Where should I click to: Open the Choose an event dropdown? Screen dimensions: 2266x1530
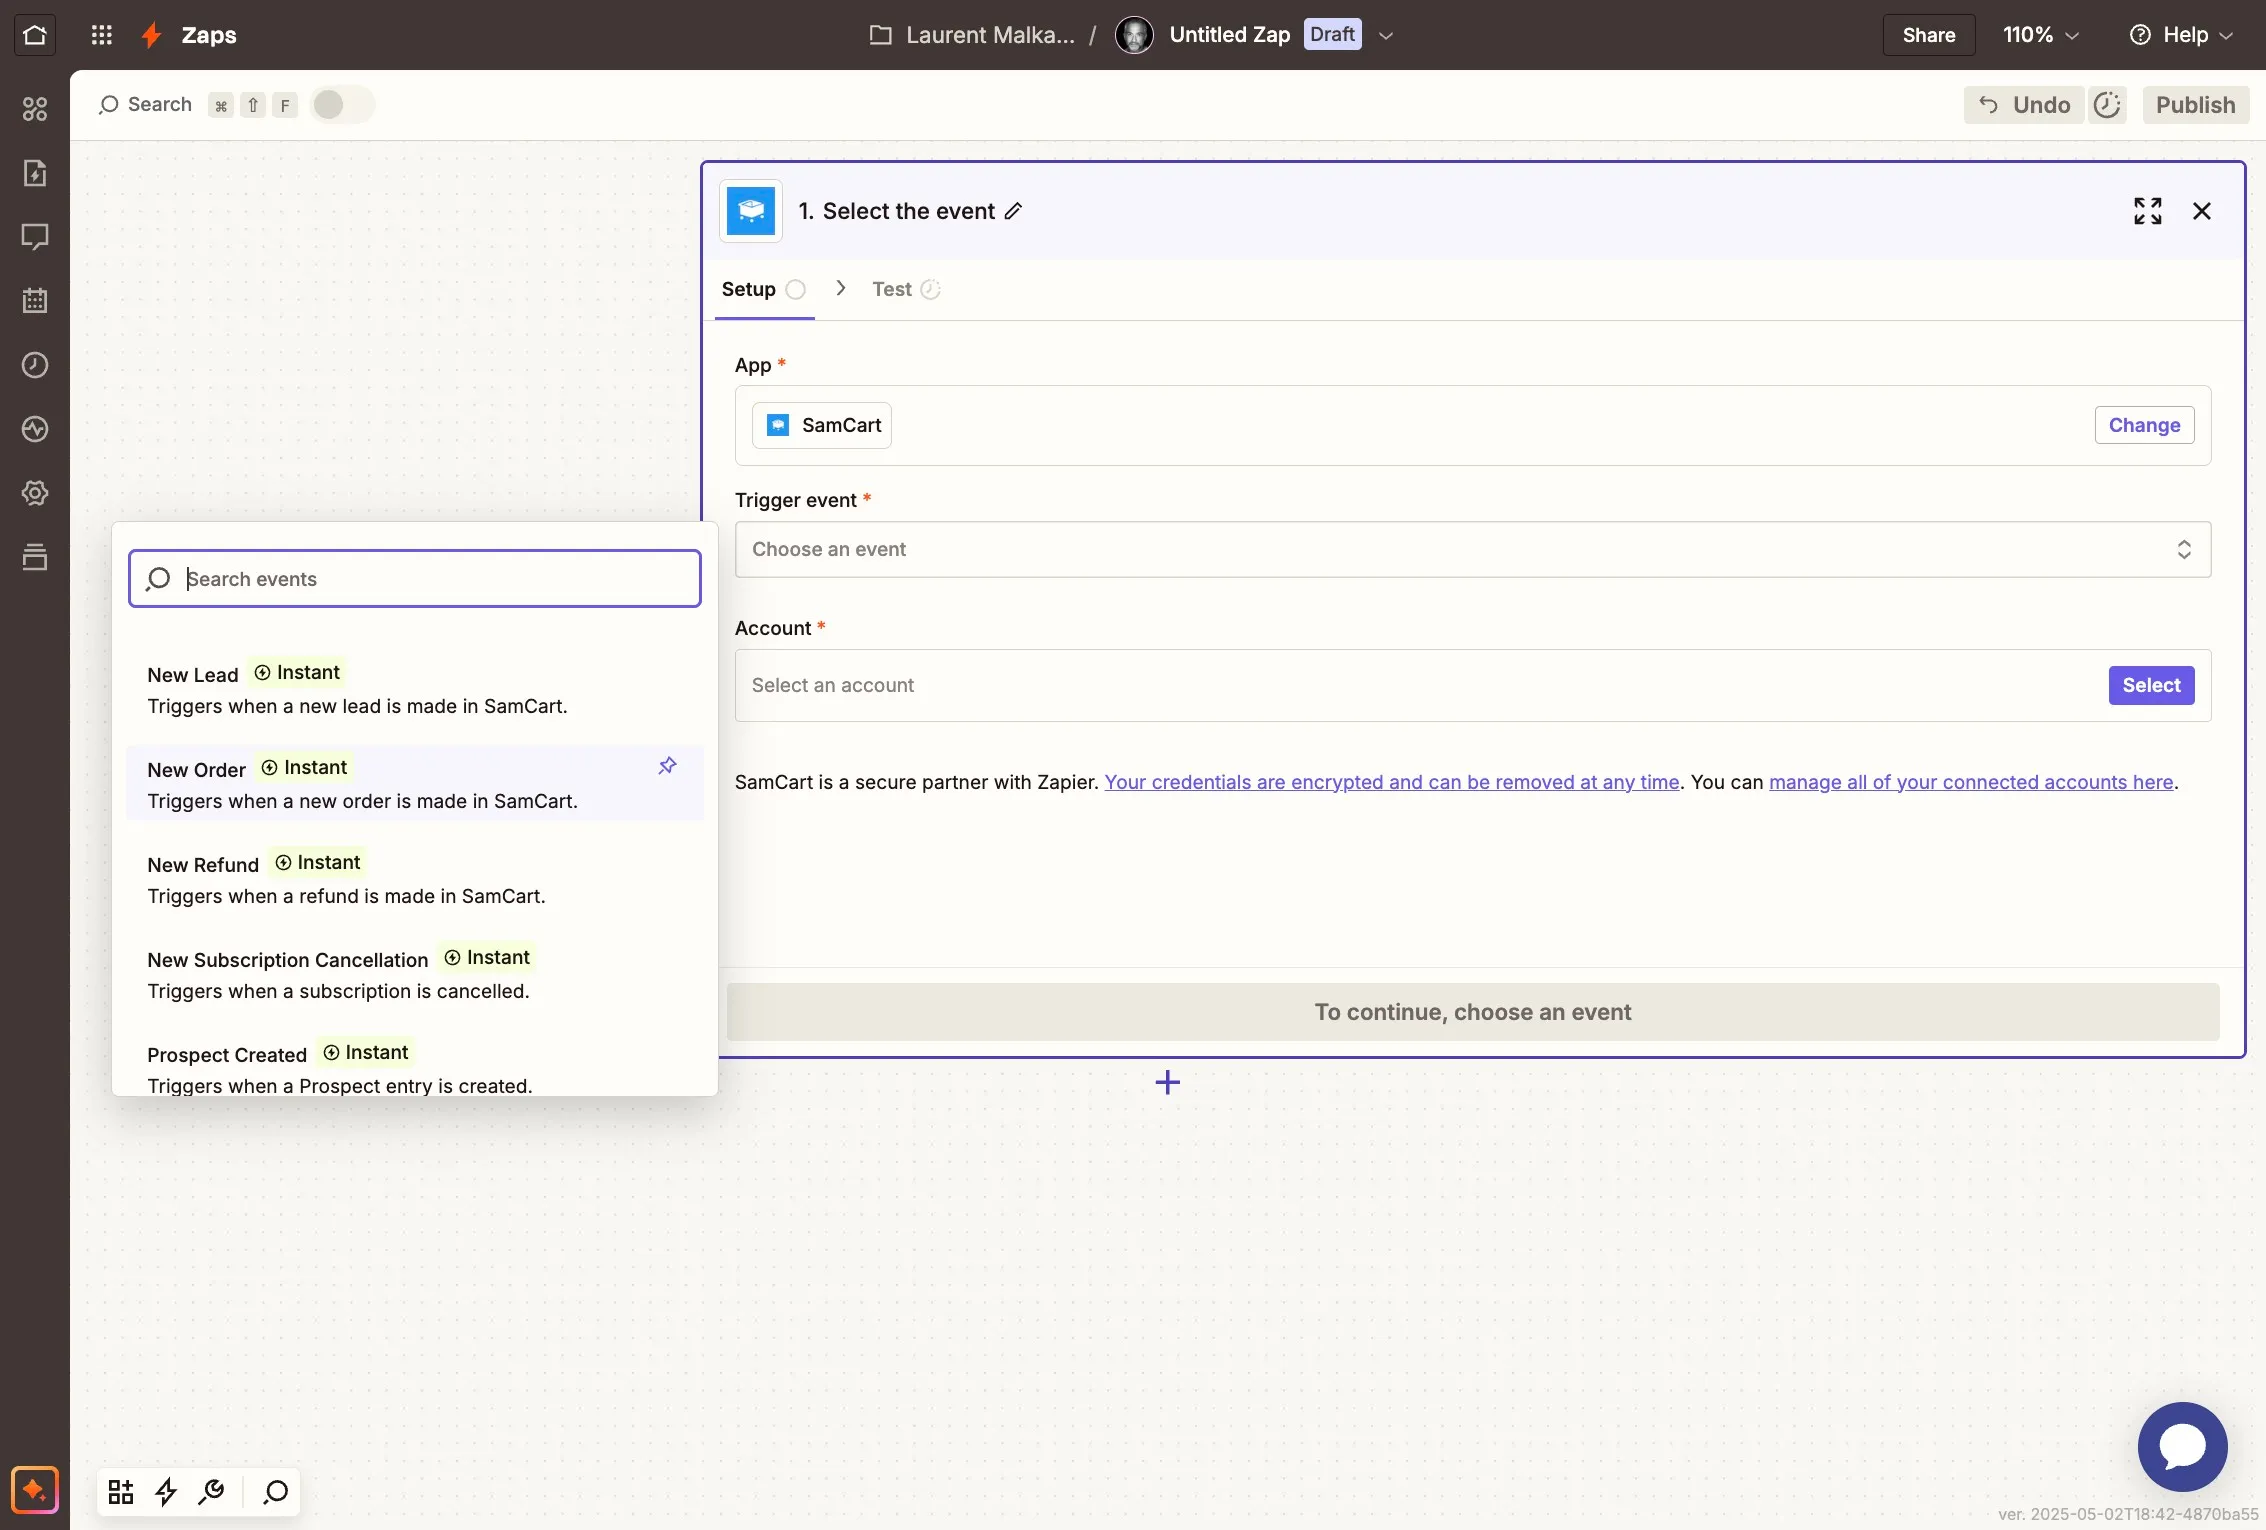[x=1472, y=549]
